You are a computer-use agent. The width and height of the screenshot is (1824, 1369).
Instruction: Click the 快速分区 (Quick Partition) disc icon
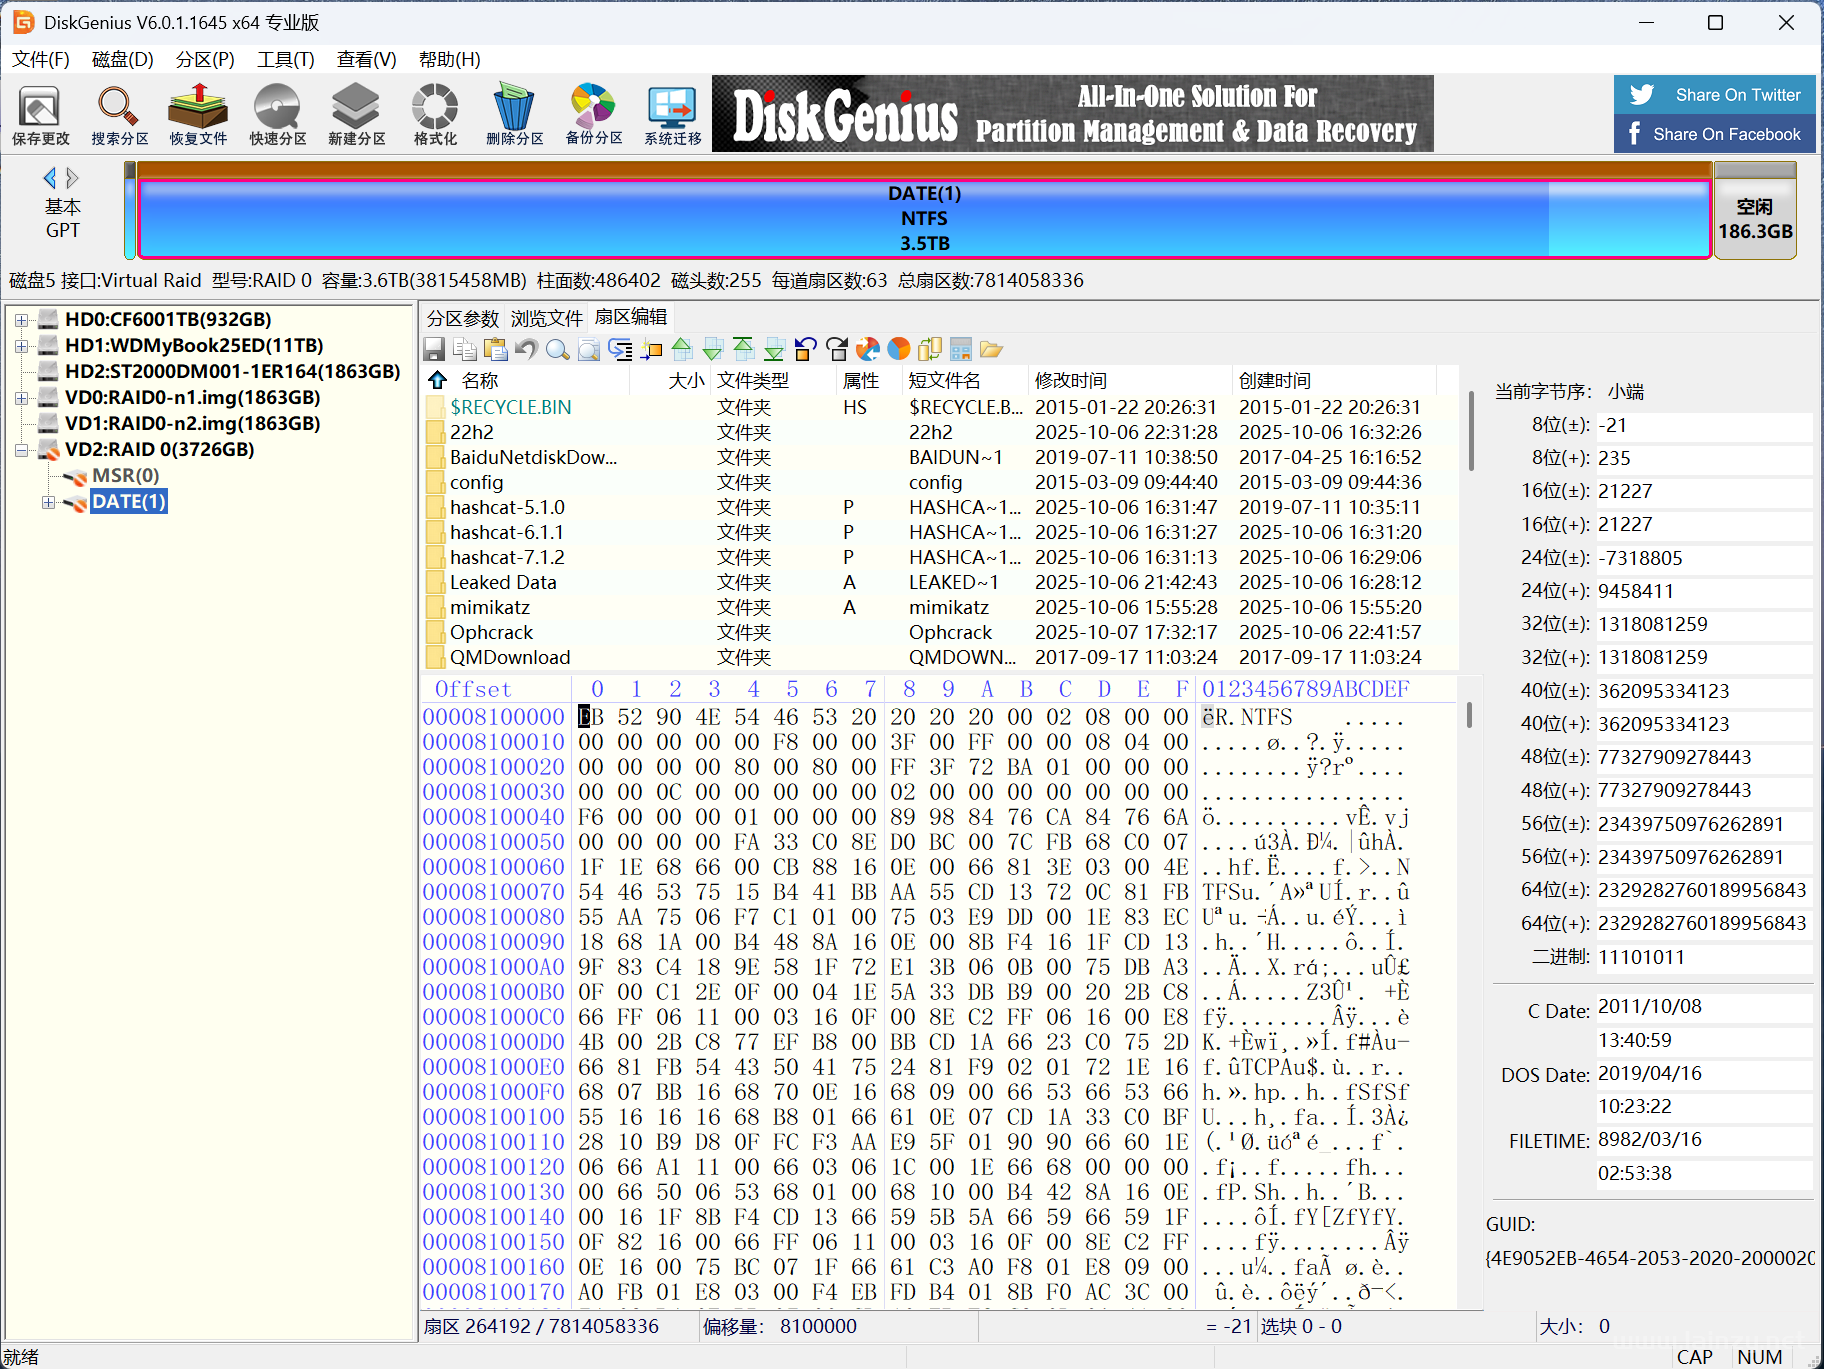[277, 114]
